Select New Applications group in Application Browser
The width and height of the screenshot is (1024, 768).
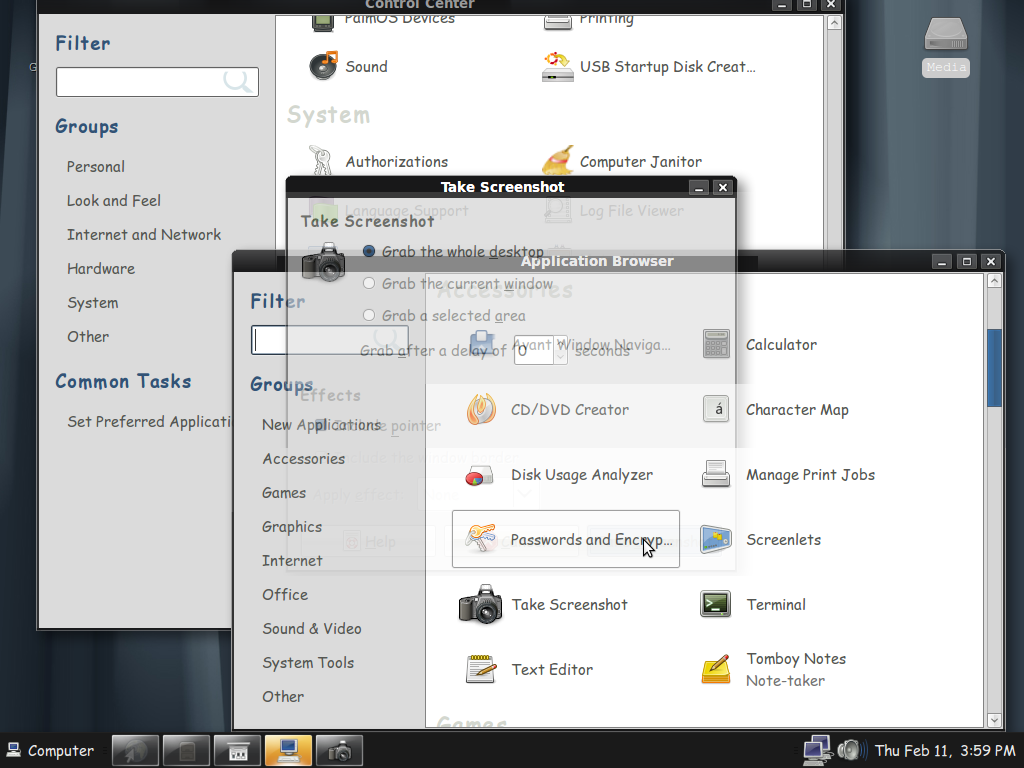pyautogui.click(x=322, y=424)
